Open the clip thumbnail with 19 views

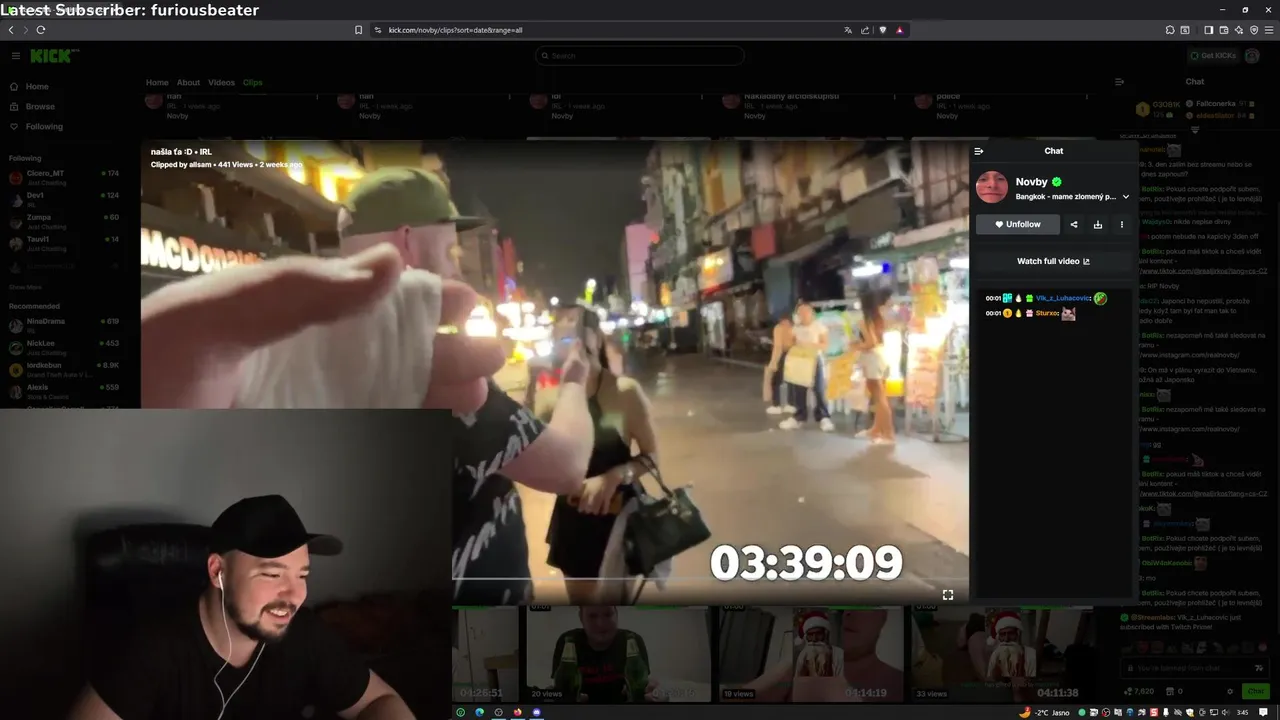pyautogui.click(x=810, y=654)
